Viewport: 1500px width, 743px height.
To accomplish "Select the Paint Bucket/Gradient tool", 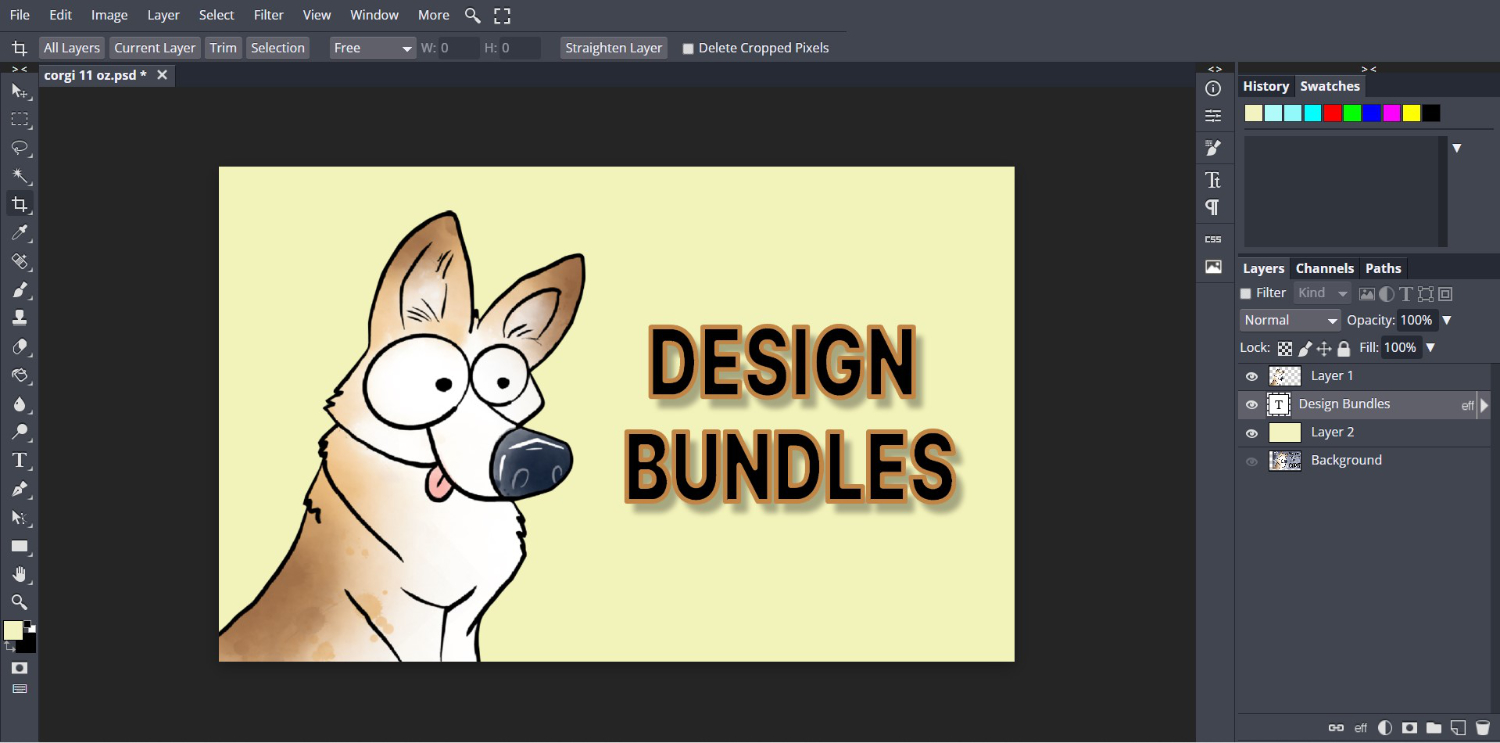I will [19, 375].
